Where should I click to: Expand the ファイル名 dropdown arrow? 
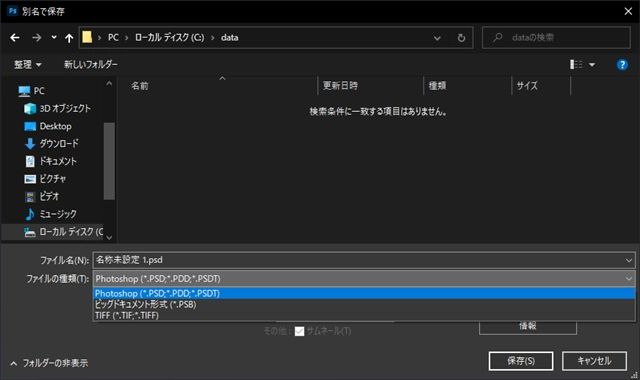tap(629, 260)
